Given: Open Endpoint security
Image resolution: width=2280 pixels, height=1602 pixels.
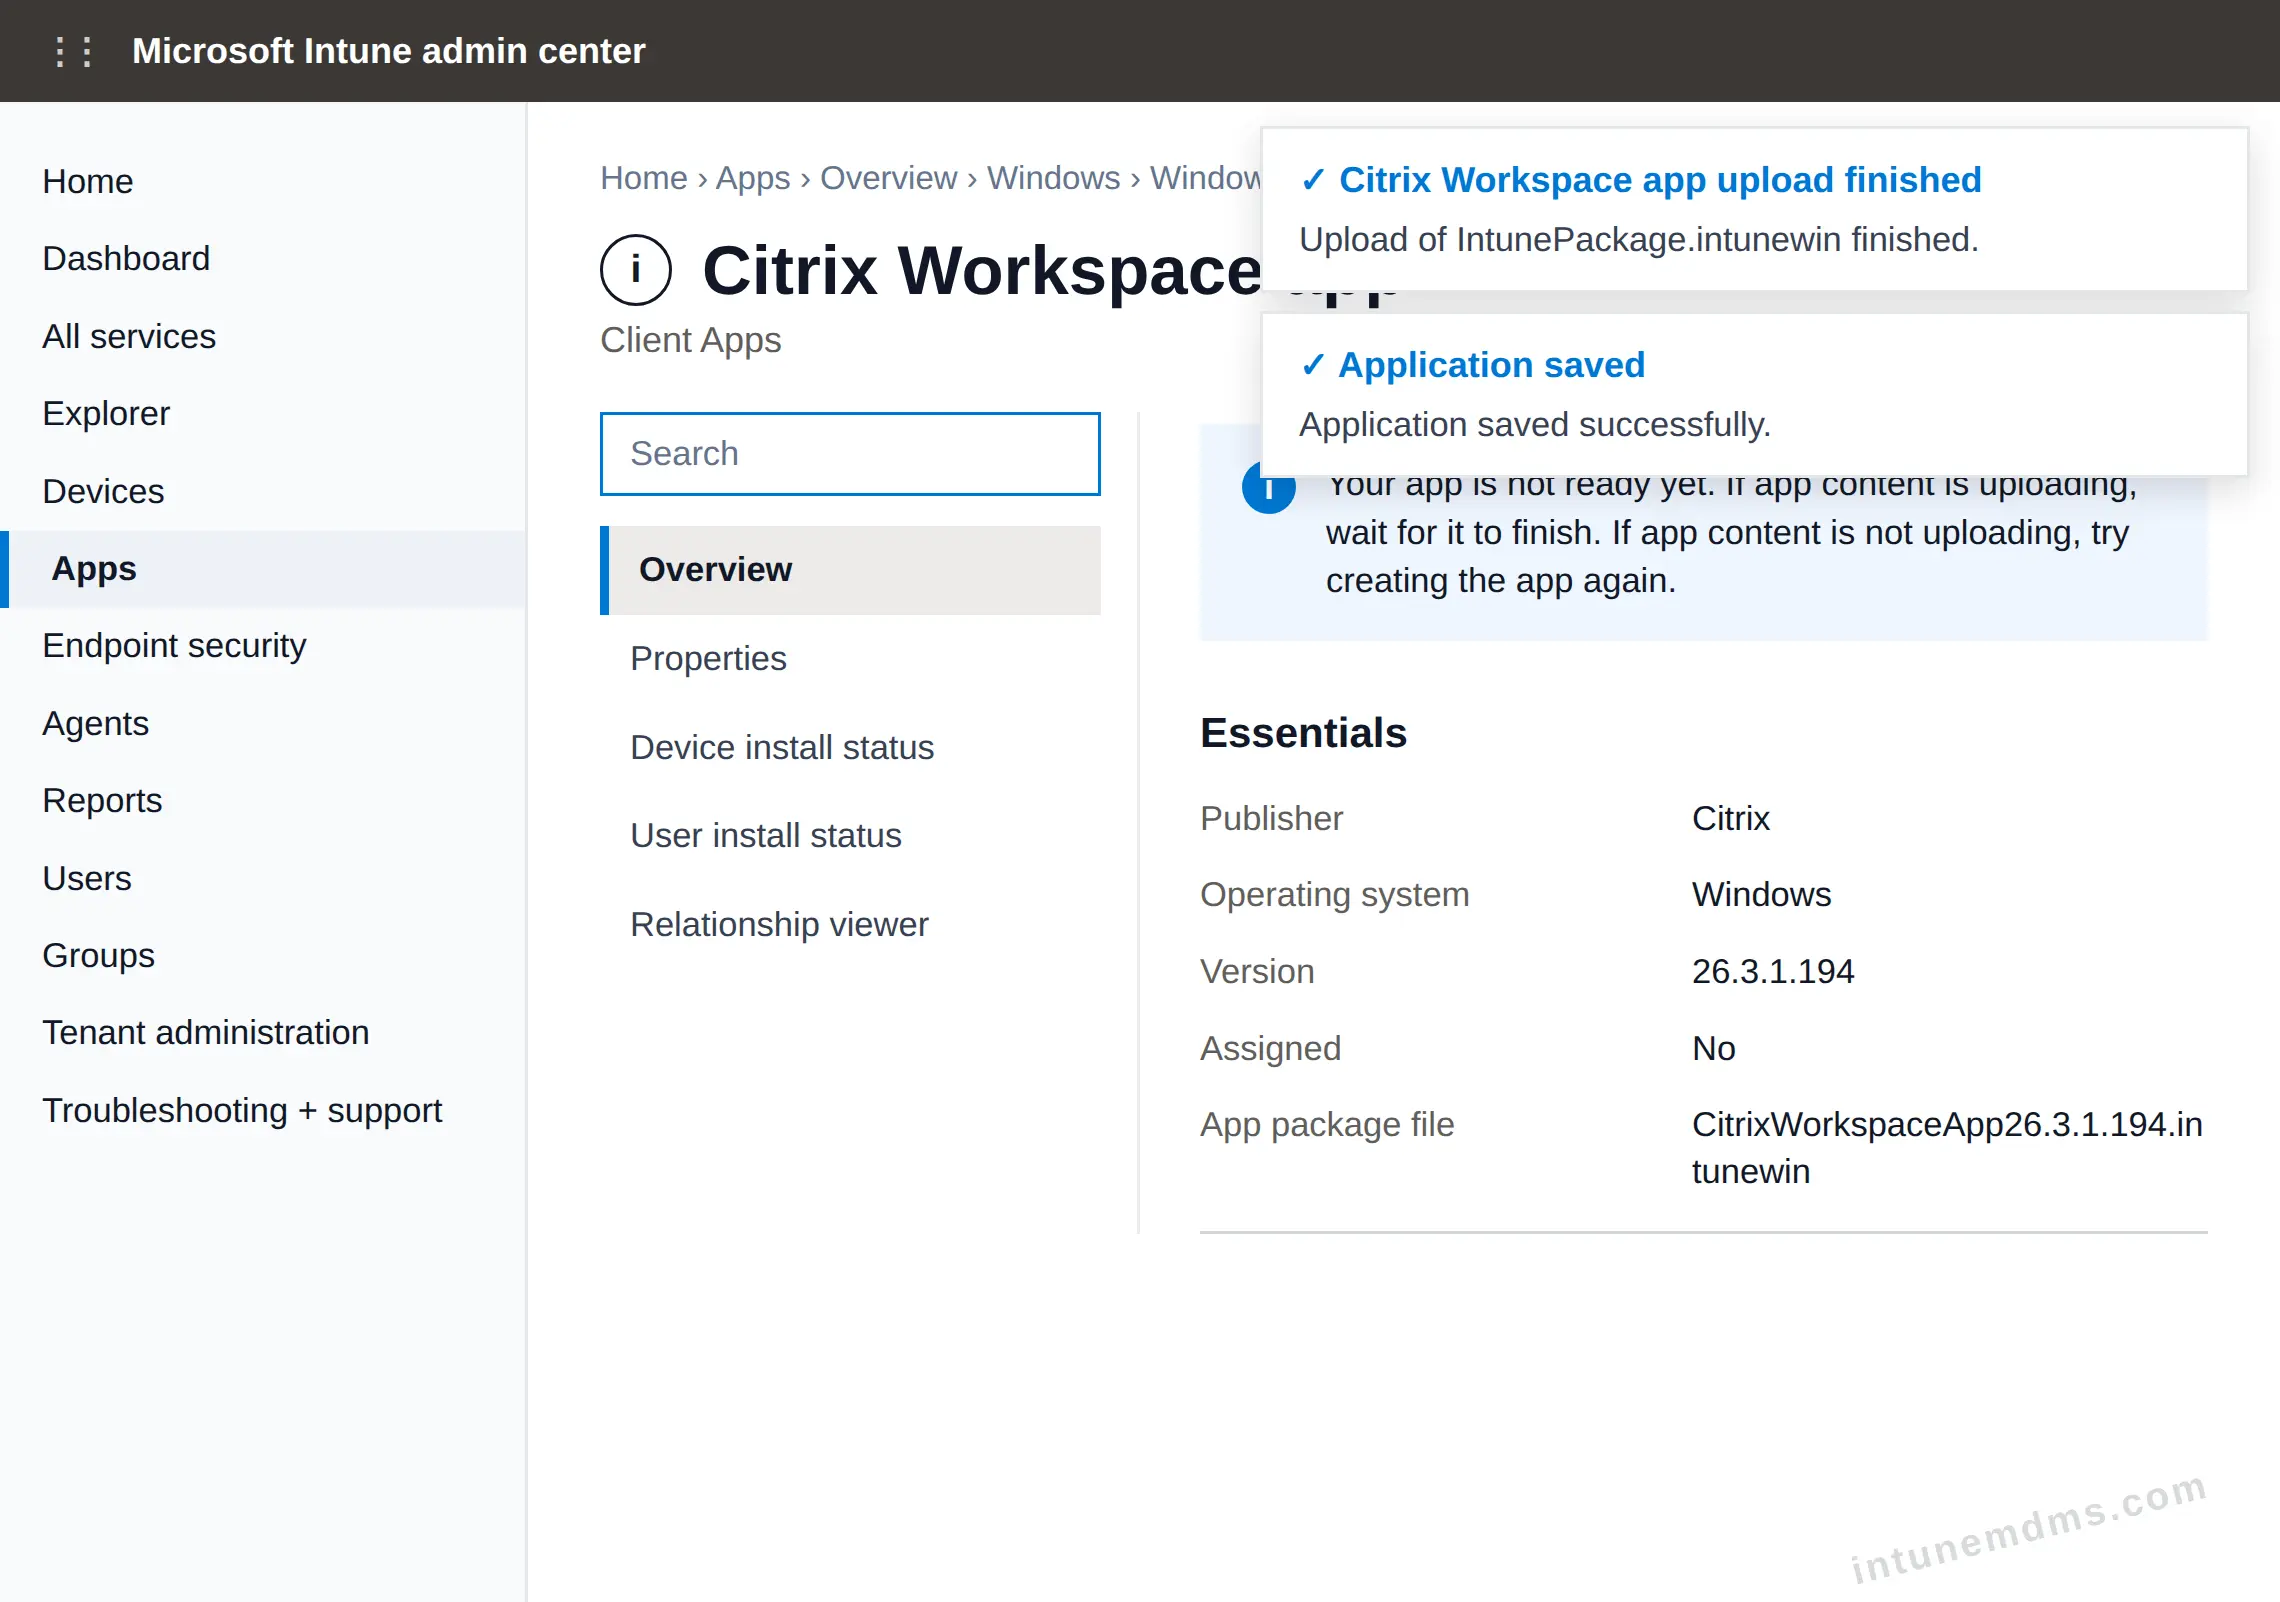Looking at the screenshot, I should (263, 646).
